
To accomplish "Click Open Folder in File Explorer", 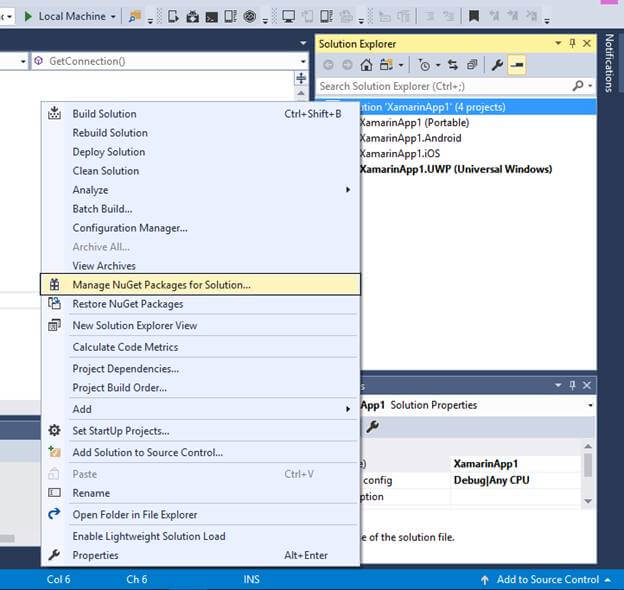I will pyautogui.click(x=201, y=515).
